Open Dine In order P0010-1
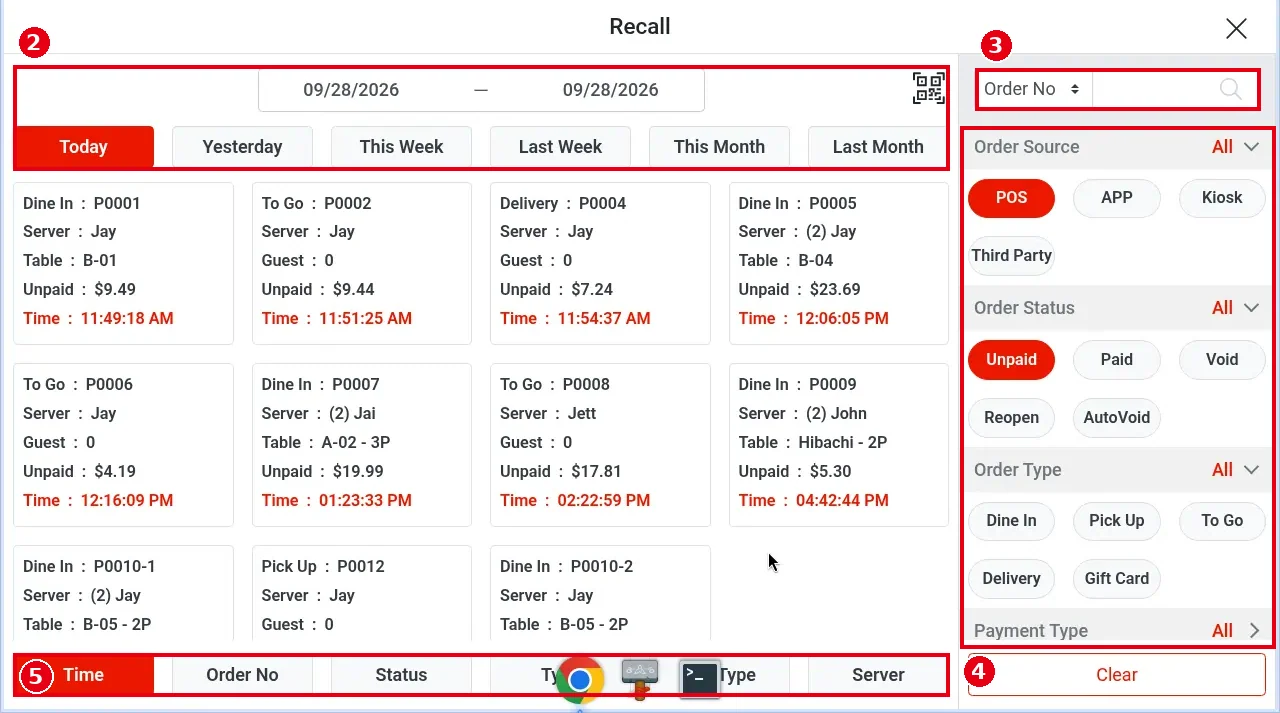Image resolution: width=1280 pixels, height=713 pixels. tap(123, 595)
